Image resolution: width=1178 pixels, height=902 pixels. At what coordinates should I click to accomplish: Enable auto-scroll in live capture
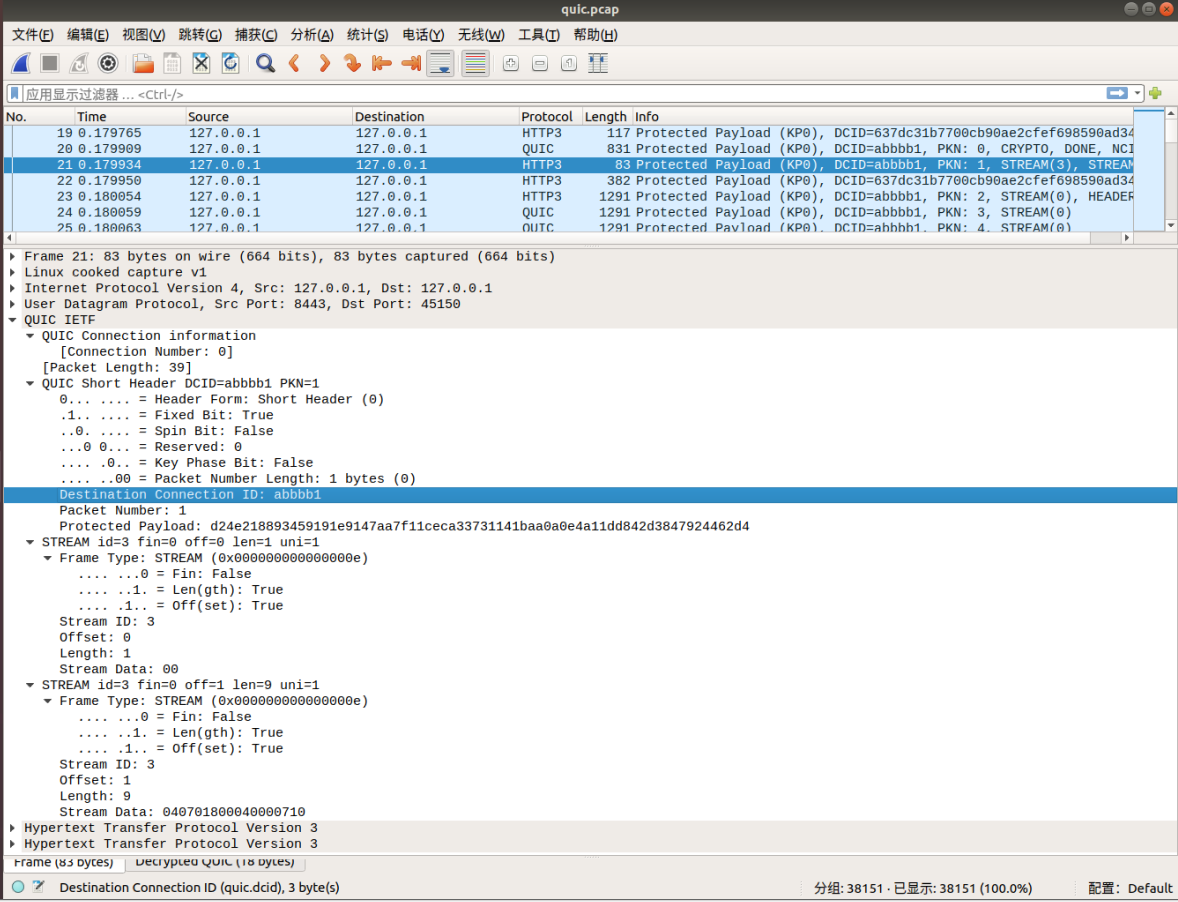pos(441,63)
